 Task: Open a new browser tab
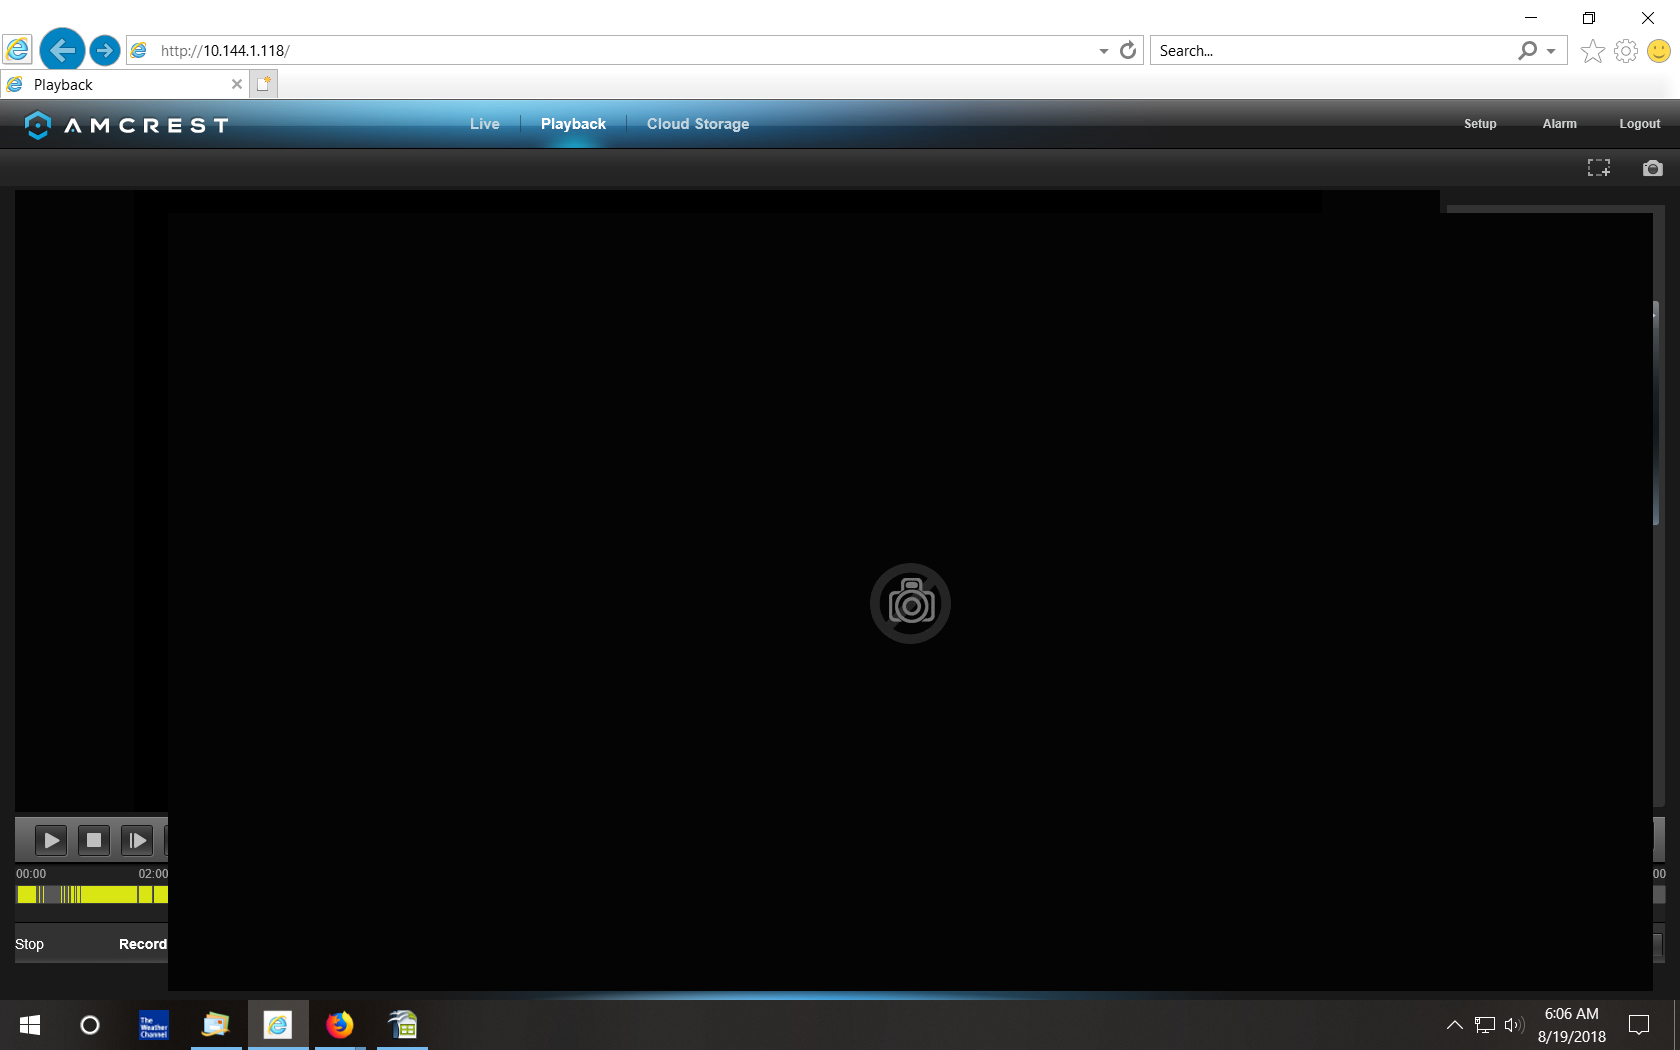click(x=263, y=84)
